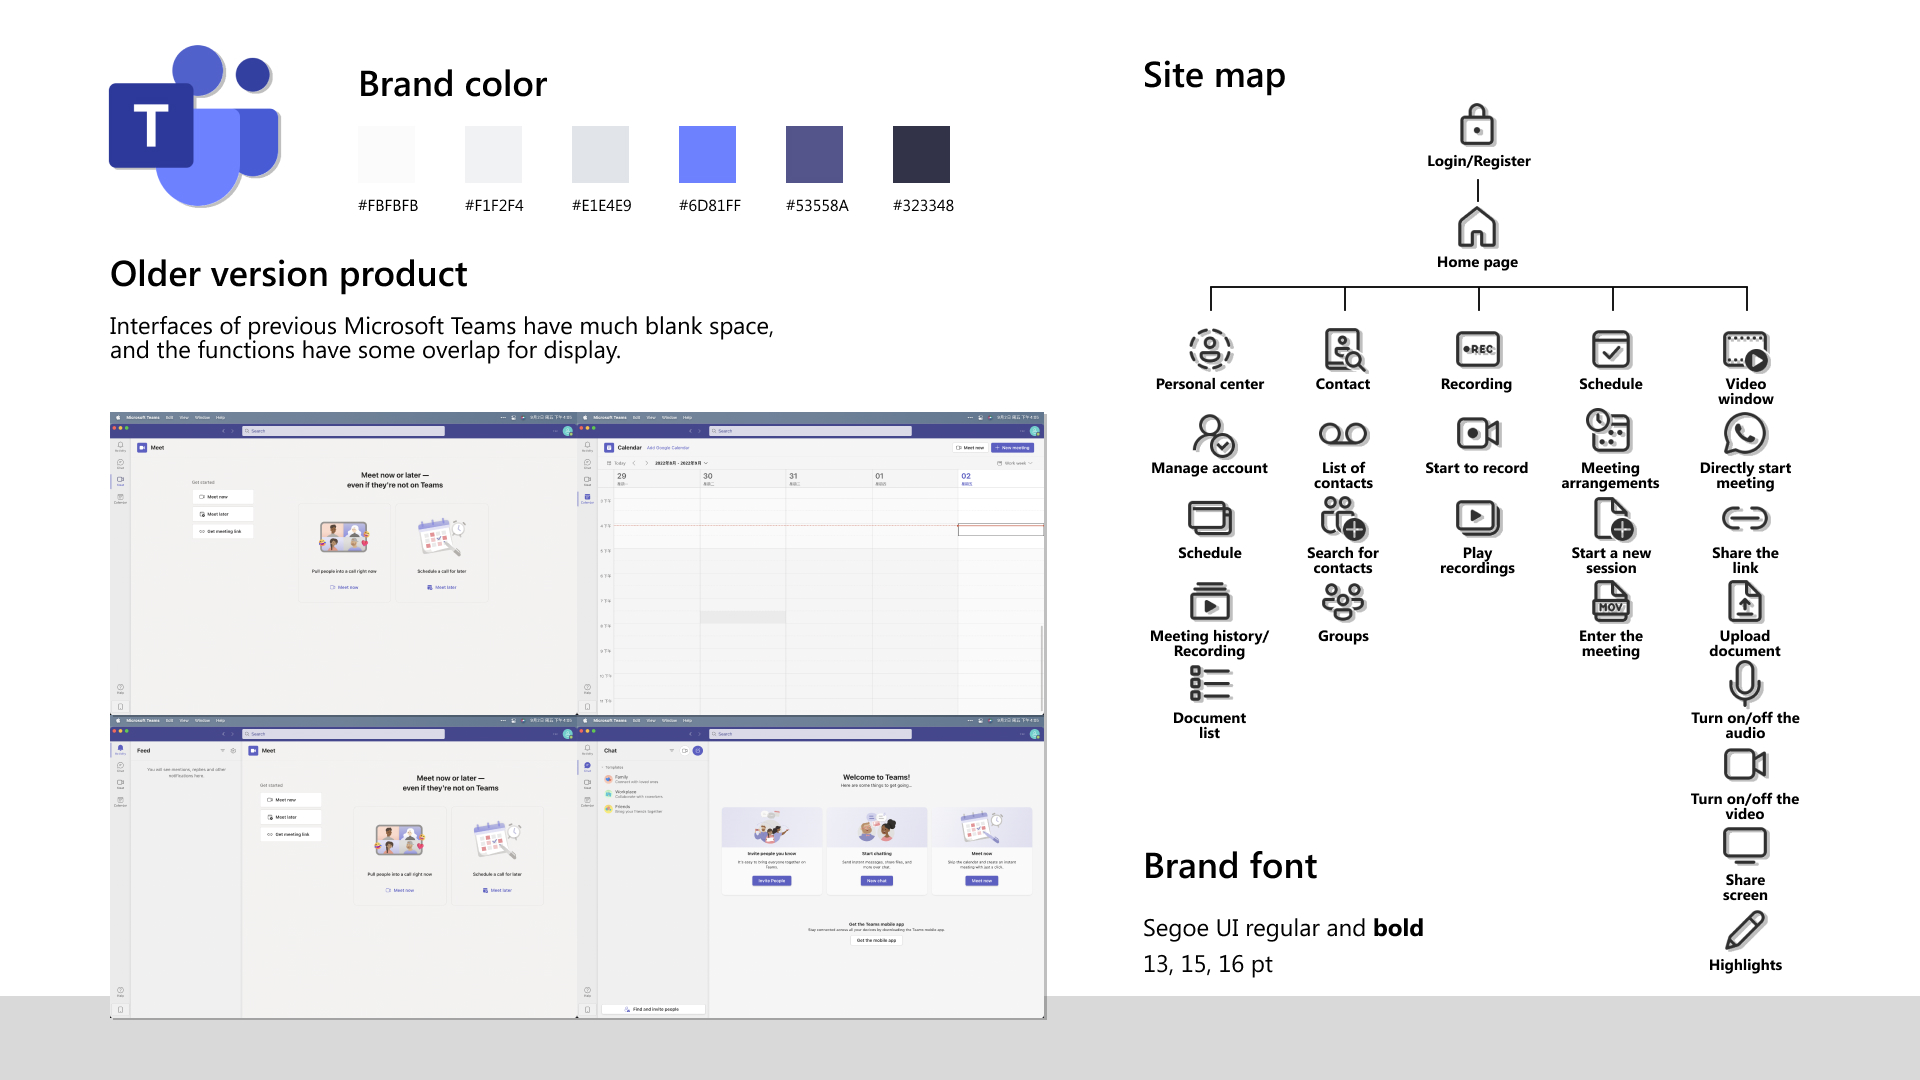Toggle the Turn on/off the video camera

tap(1745, 765)
